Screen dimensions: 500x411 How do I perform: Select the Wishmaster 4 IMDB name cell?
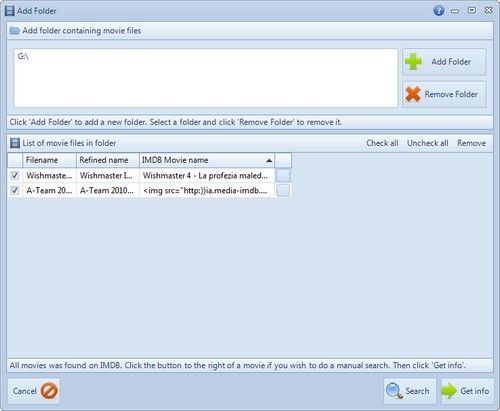point(207,175)
